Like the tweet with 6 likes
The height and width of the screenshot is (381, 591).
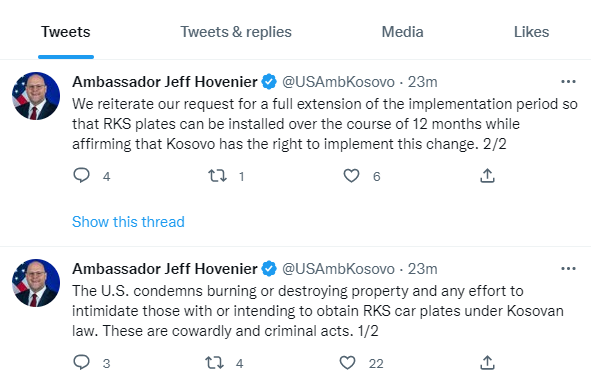(x=351, y=176)
